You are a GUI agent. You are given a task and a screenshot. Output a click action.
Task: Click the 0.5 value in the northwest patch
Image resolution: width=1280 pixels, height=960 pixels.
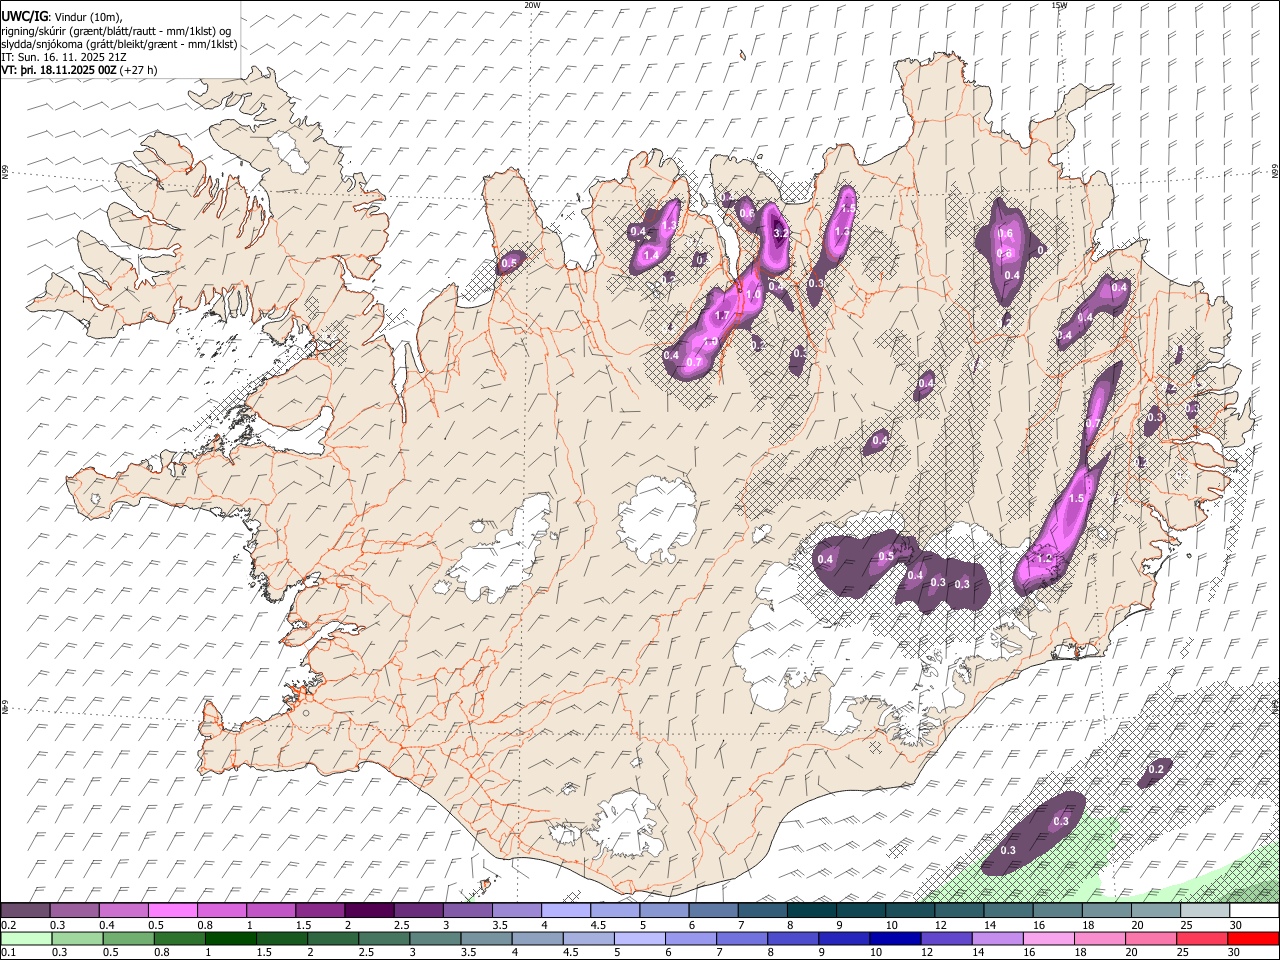pos(509,263)
